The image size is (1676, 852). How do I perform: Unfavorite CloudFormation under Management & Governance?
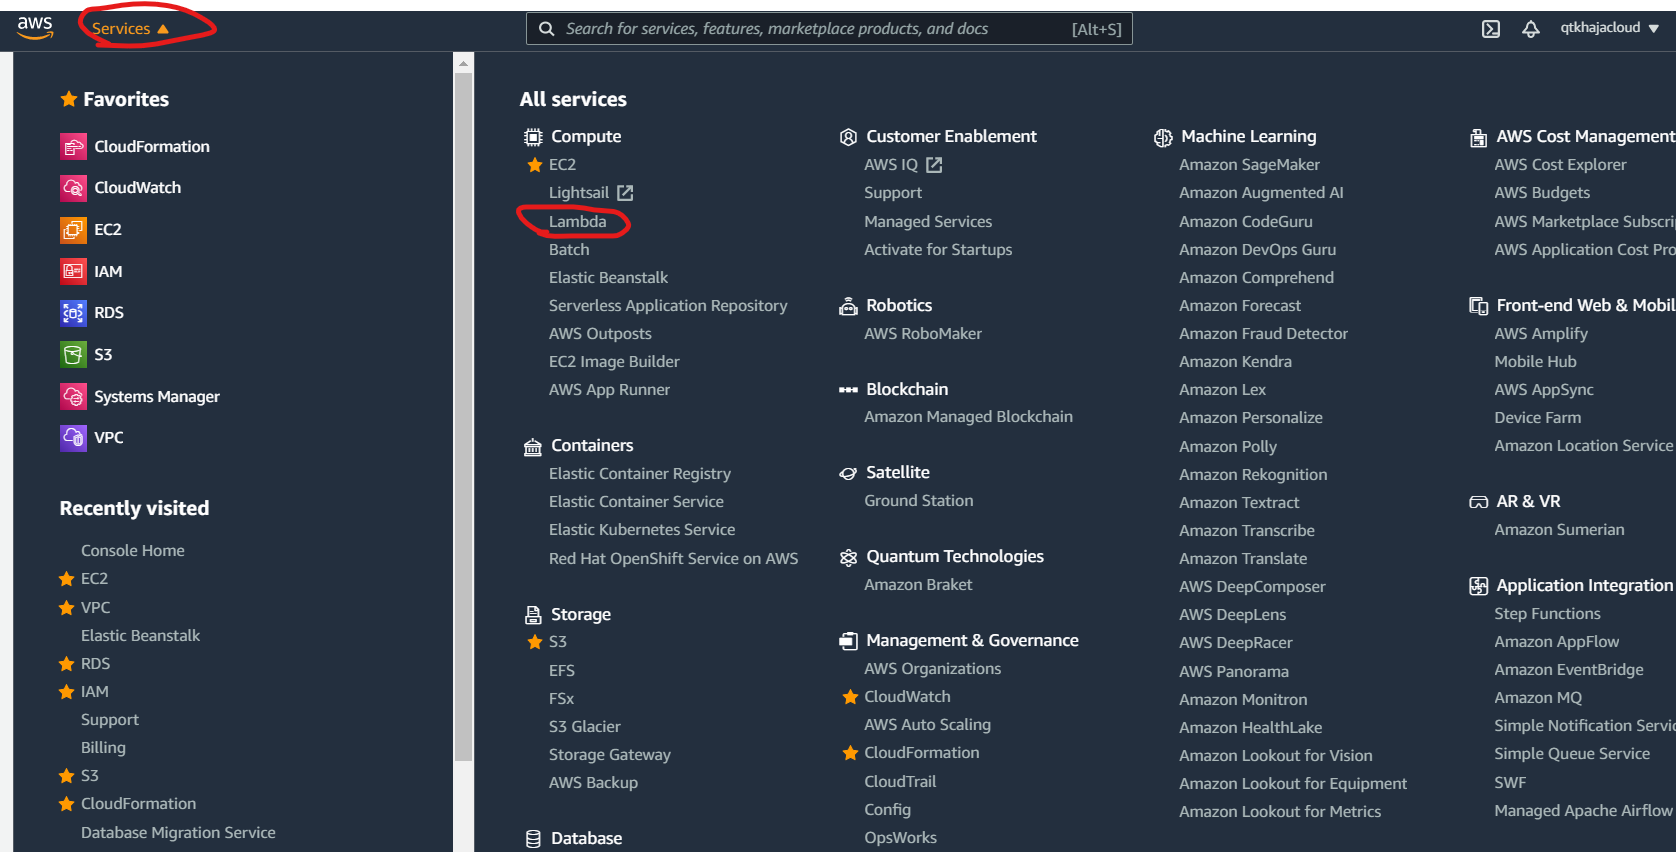pyautogui.click(x=851, y=753)
